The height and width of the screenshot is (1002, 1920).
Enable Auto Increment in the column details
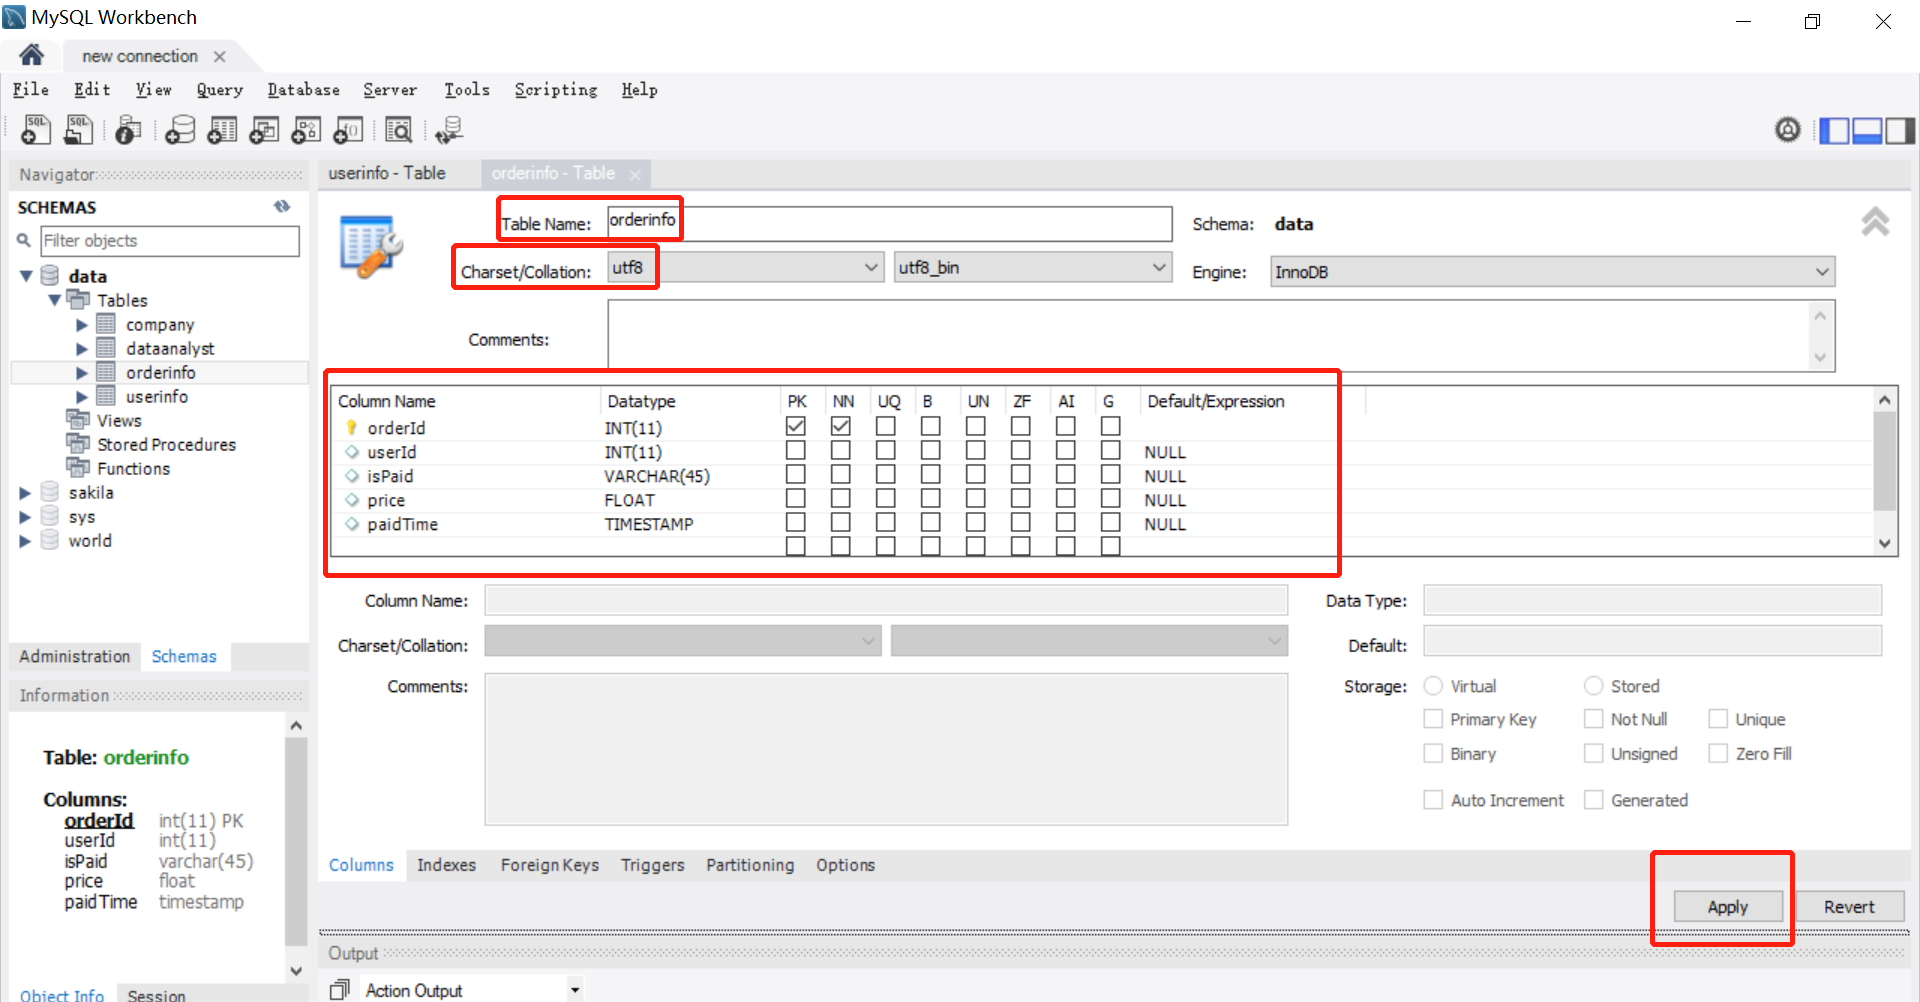(1433, 799)
